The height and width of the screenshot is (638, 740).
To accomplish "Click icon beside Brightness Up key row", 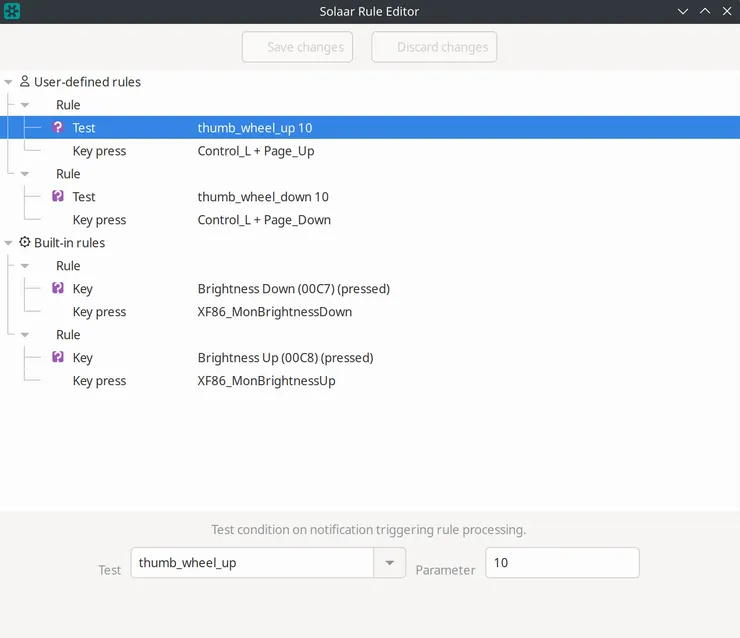I will tap(58, 357).
